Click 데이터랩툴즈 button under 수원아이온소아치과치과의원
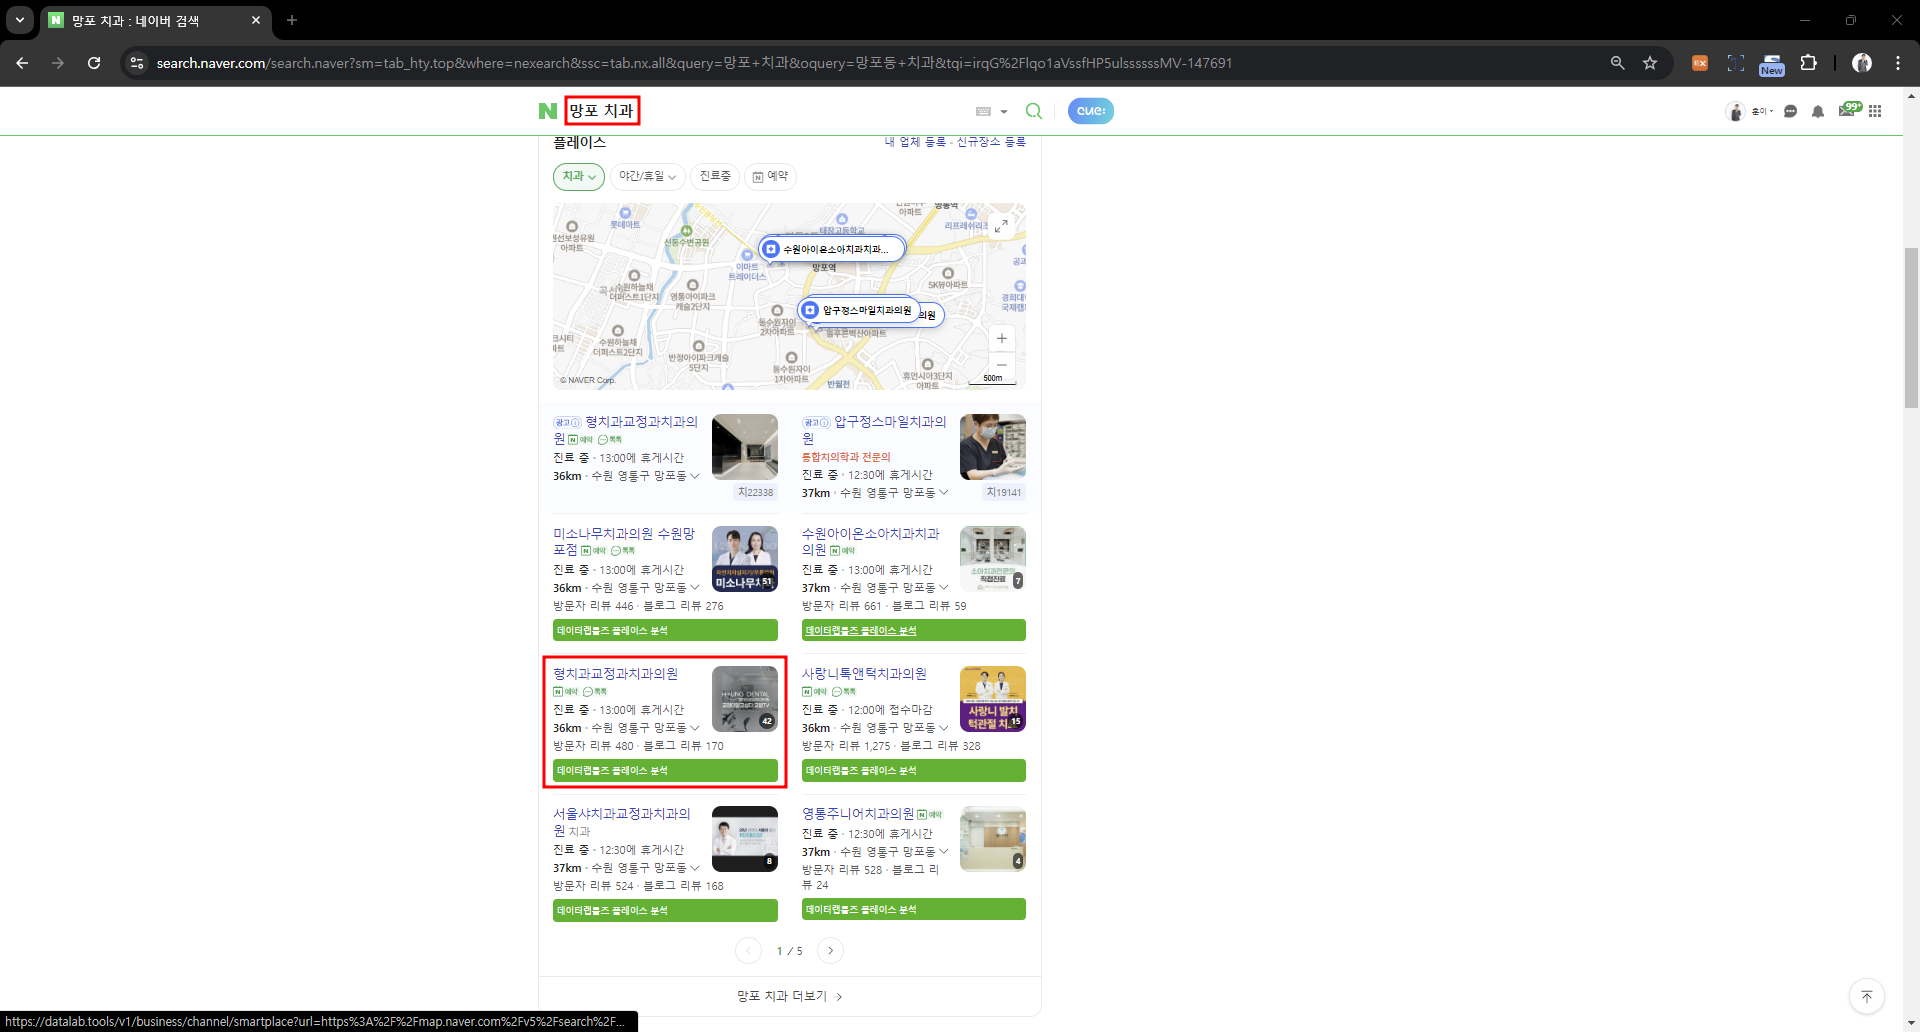1920x1032 pixels. click(x=913, y=631)
